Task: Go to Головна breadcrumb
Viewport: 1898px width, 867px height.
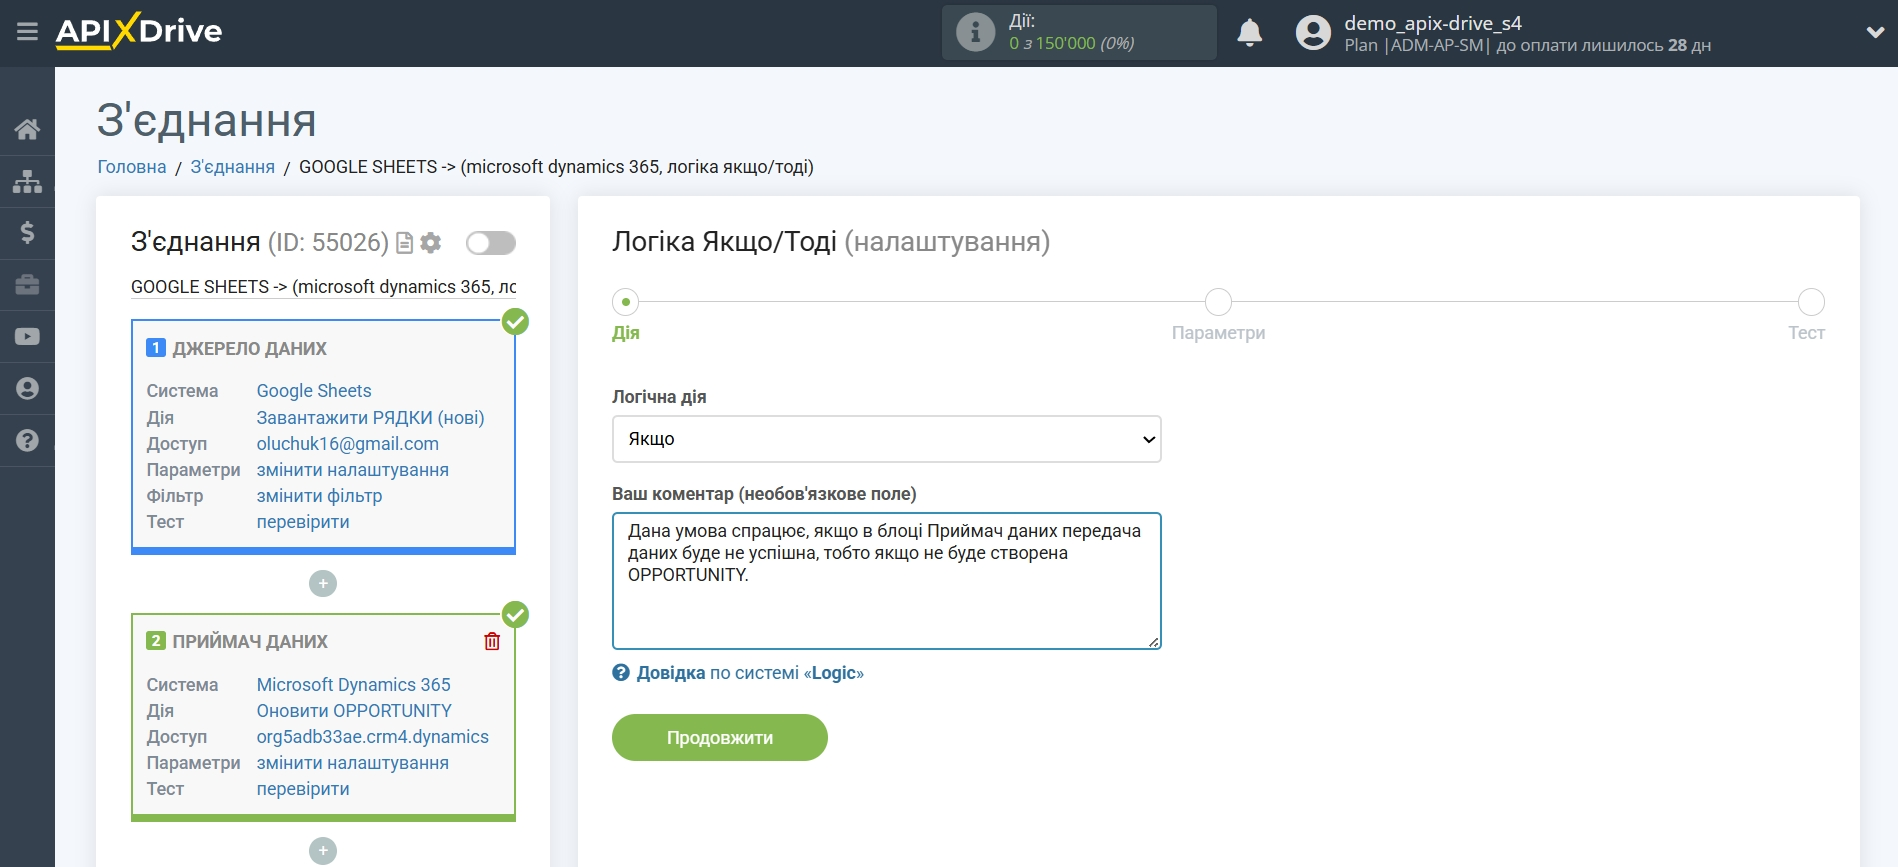Action: click(x=132, y=167)
